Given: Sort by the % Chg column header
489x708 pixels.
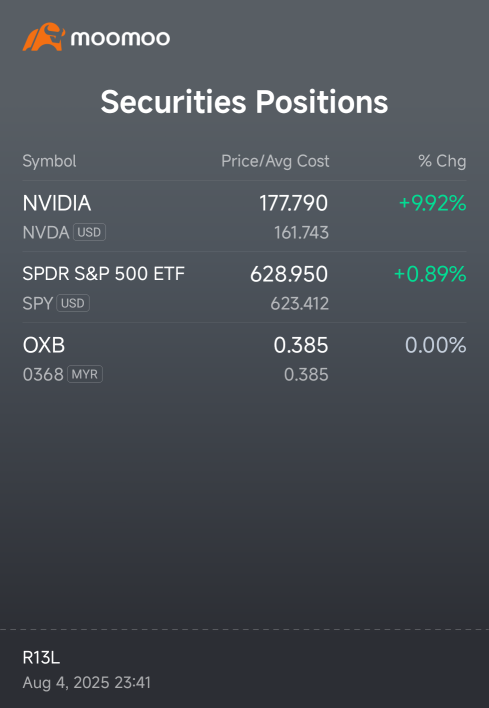Looking at the screenshot, I should (x=442, y=161).
